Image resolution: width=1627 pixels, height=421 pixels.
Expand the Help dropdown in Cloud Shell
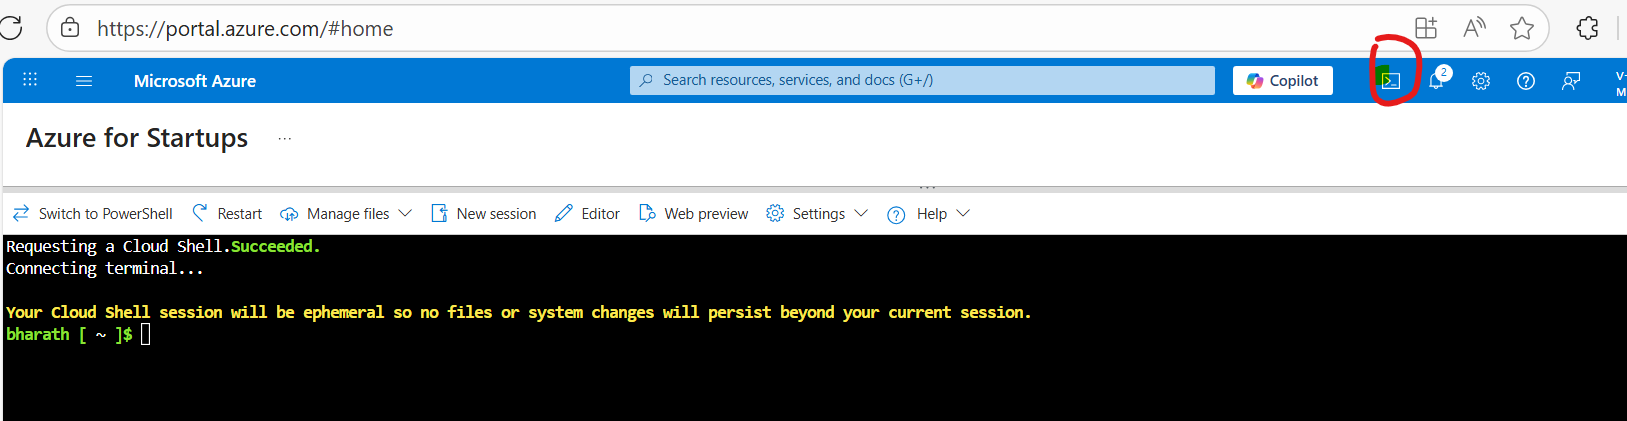(928, 214)
